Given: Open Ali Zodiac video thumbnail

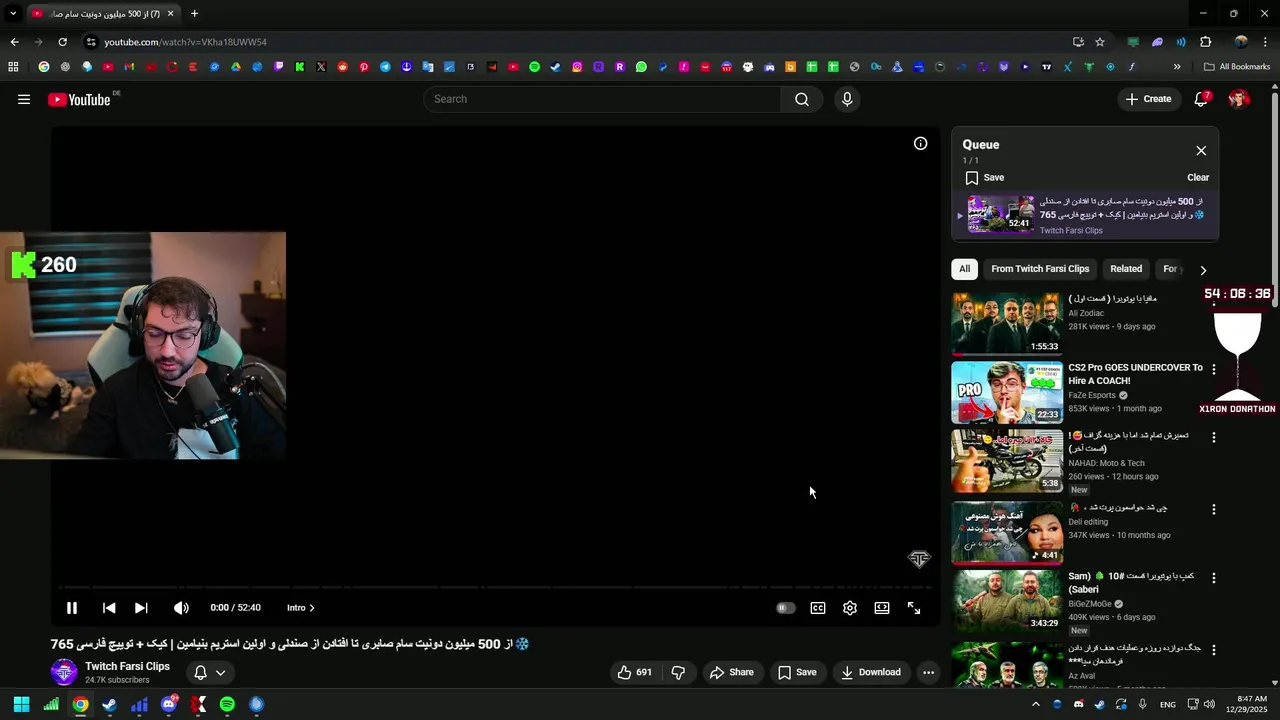Looking at the screenshot, I should (1006, 323).
